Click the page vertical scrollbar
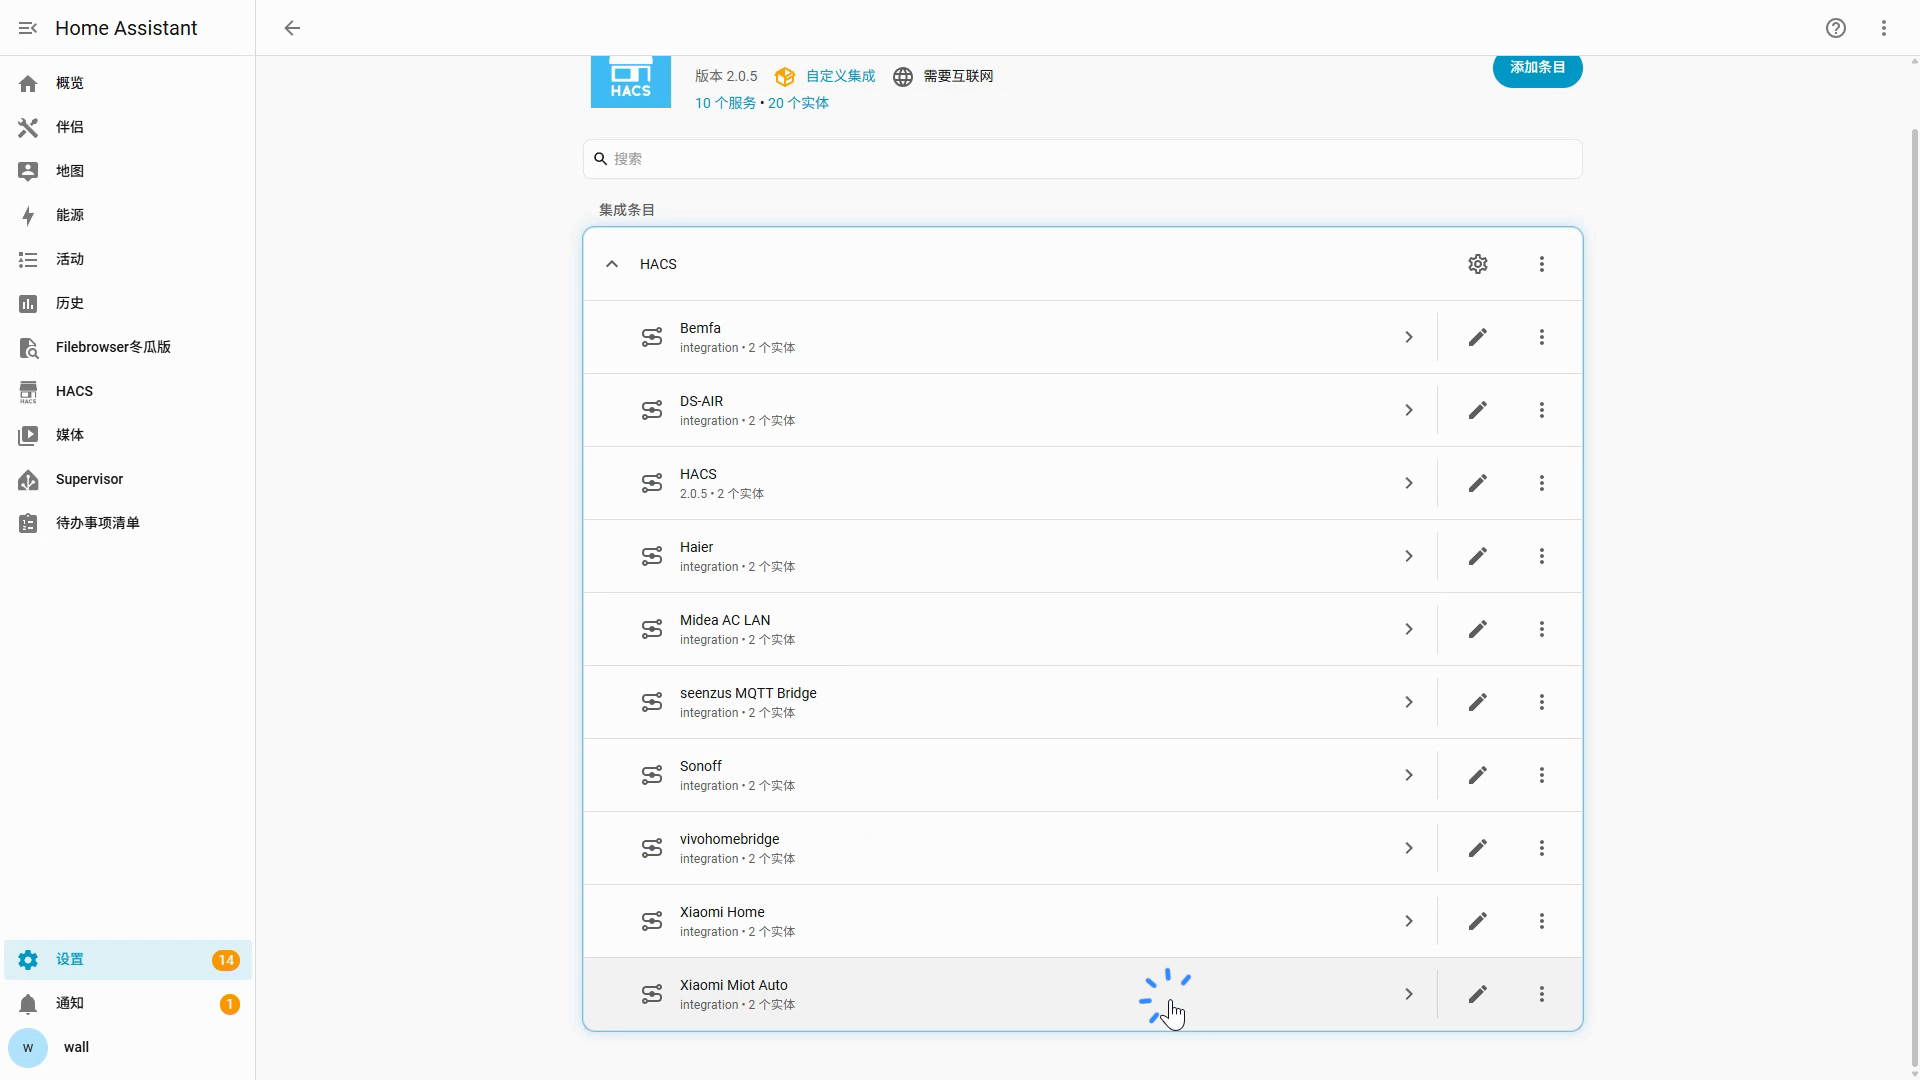The width and height of the screenshot is (1920, 1080). click(1914, 600)
